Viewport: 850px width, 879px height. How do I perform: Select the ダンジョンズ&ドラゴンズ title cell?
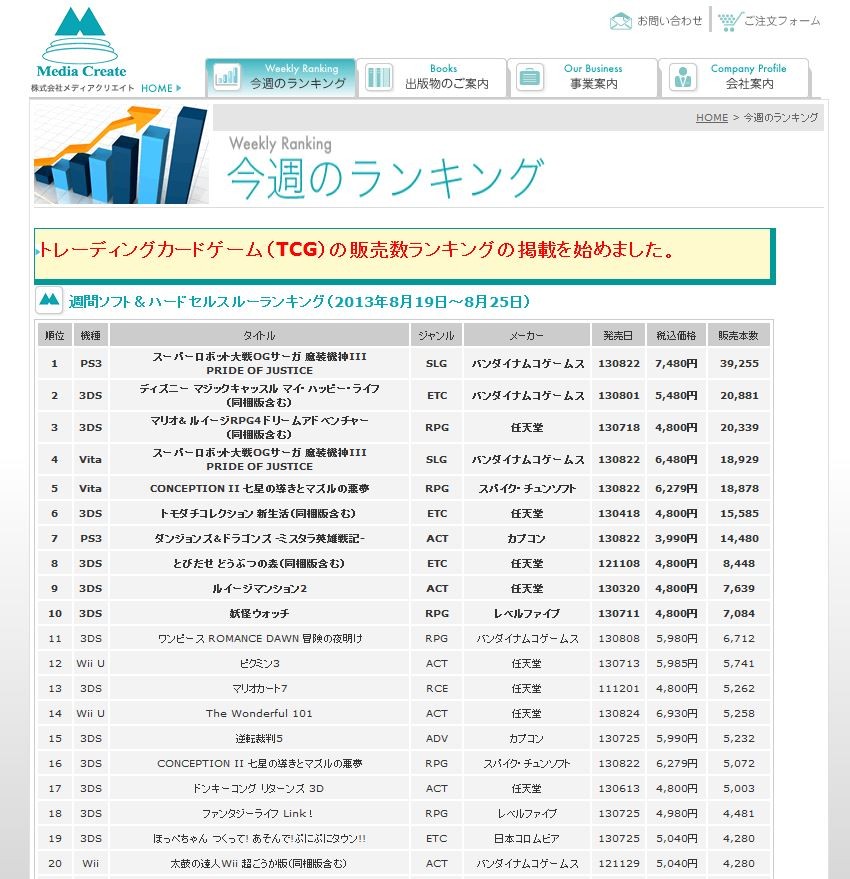259,539
